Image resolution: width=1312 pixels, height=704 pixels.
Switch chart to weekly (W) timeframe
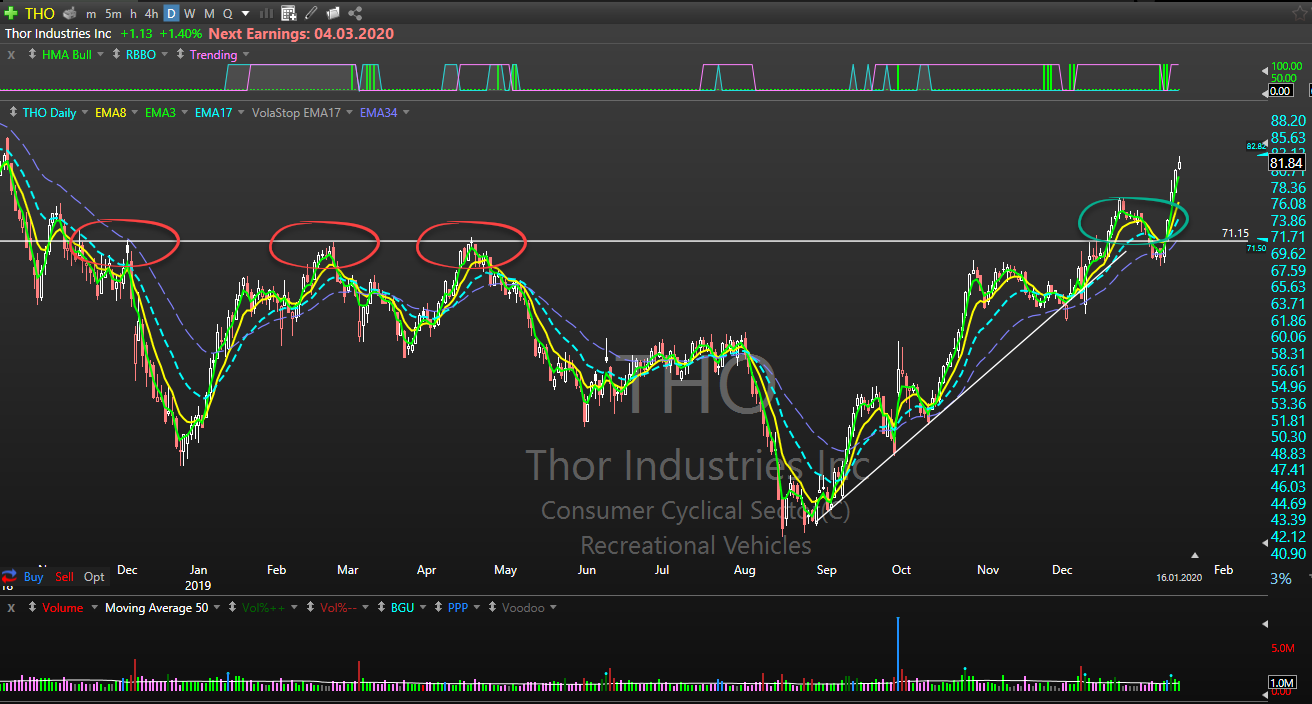tap(189, 13)
